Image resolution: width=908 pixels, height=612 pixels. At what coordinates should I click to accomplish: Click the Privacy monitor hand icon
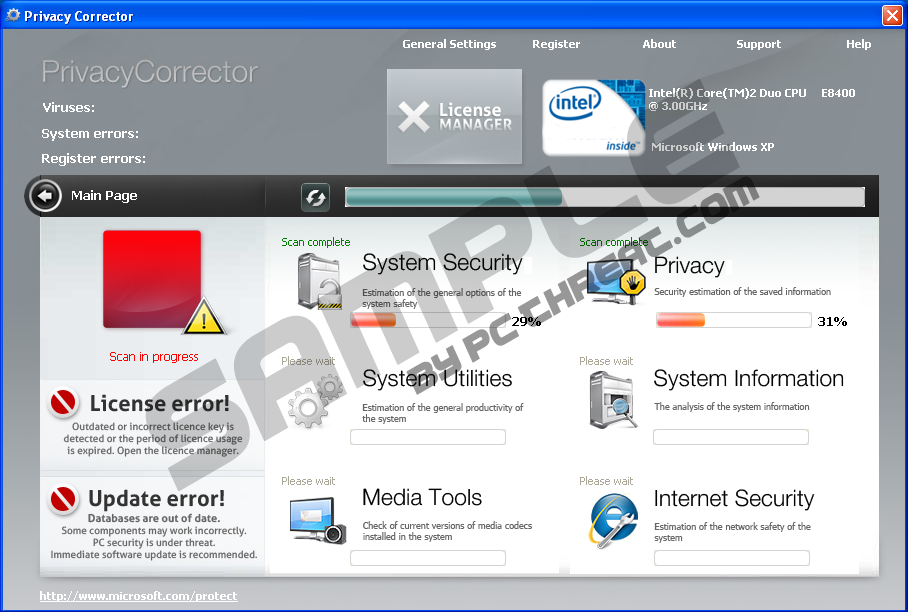point(616,282)
